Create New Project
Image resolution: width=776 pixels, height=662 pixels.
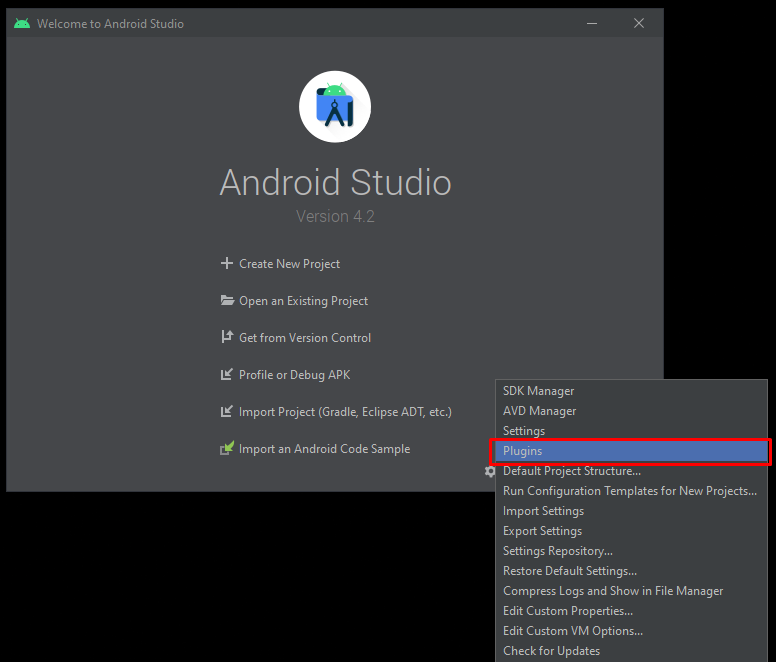pos(290,264)
